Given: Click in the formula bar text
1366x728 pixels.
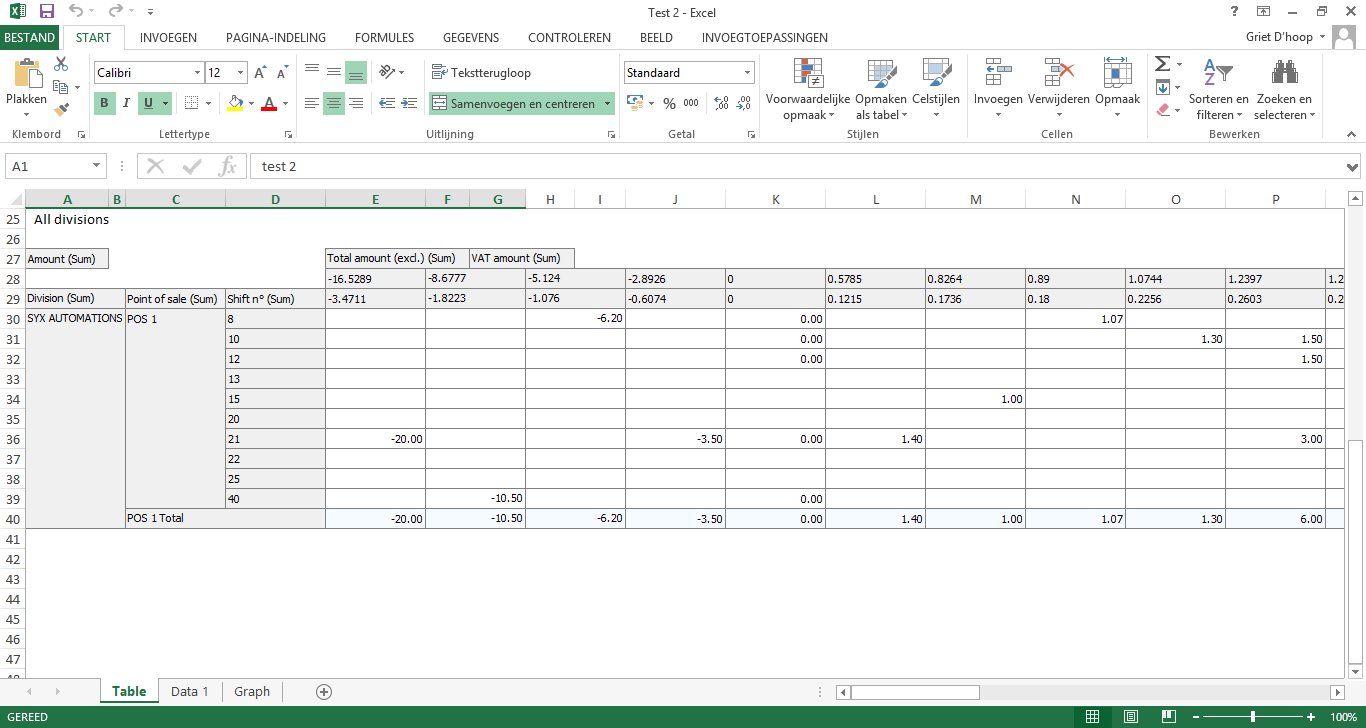Looking at the screenshot, I should pyautogui.click(x=700, y=167).
